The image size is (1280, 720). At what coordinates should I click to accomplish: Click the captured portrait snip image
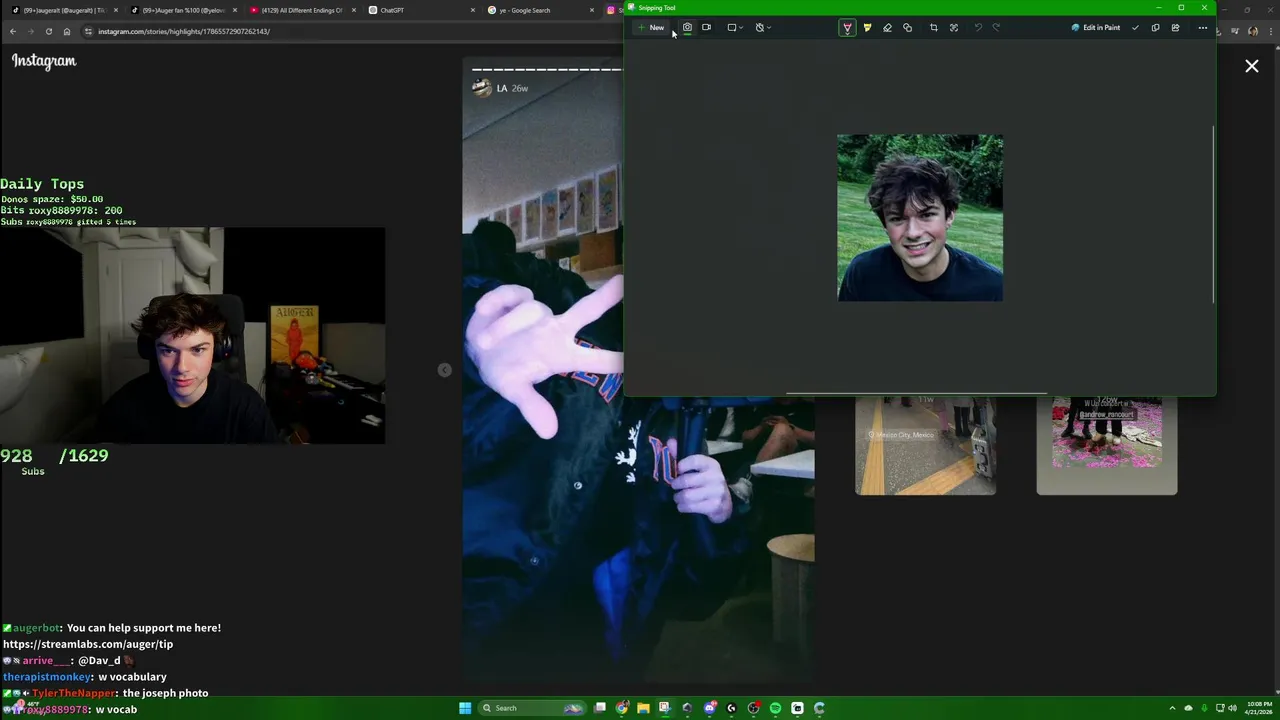(x=920, y=217)
